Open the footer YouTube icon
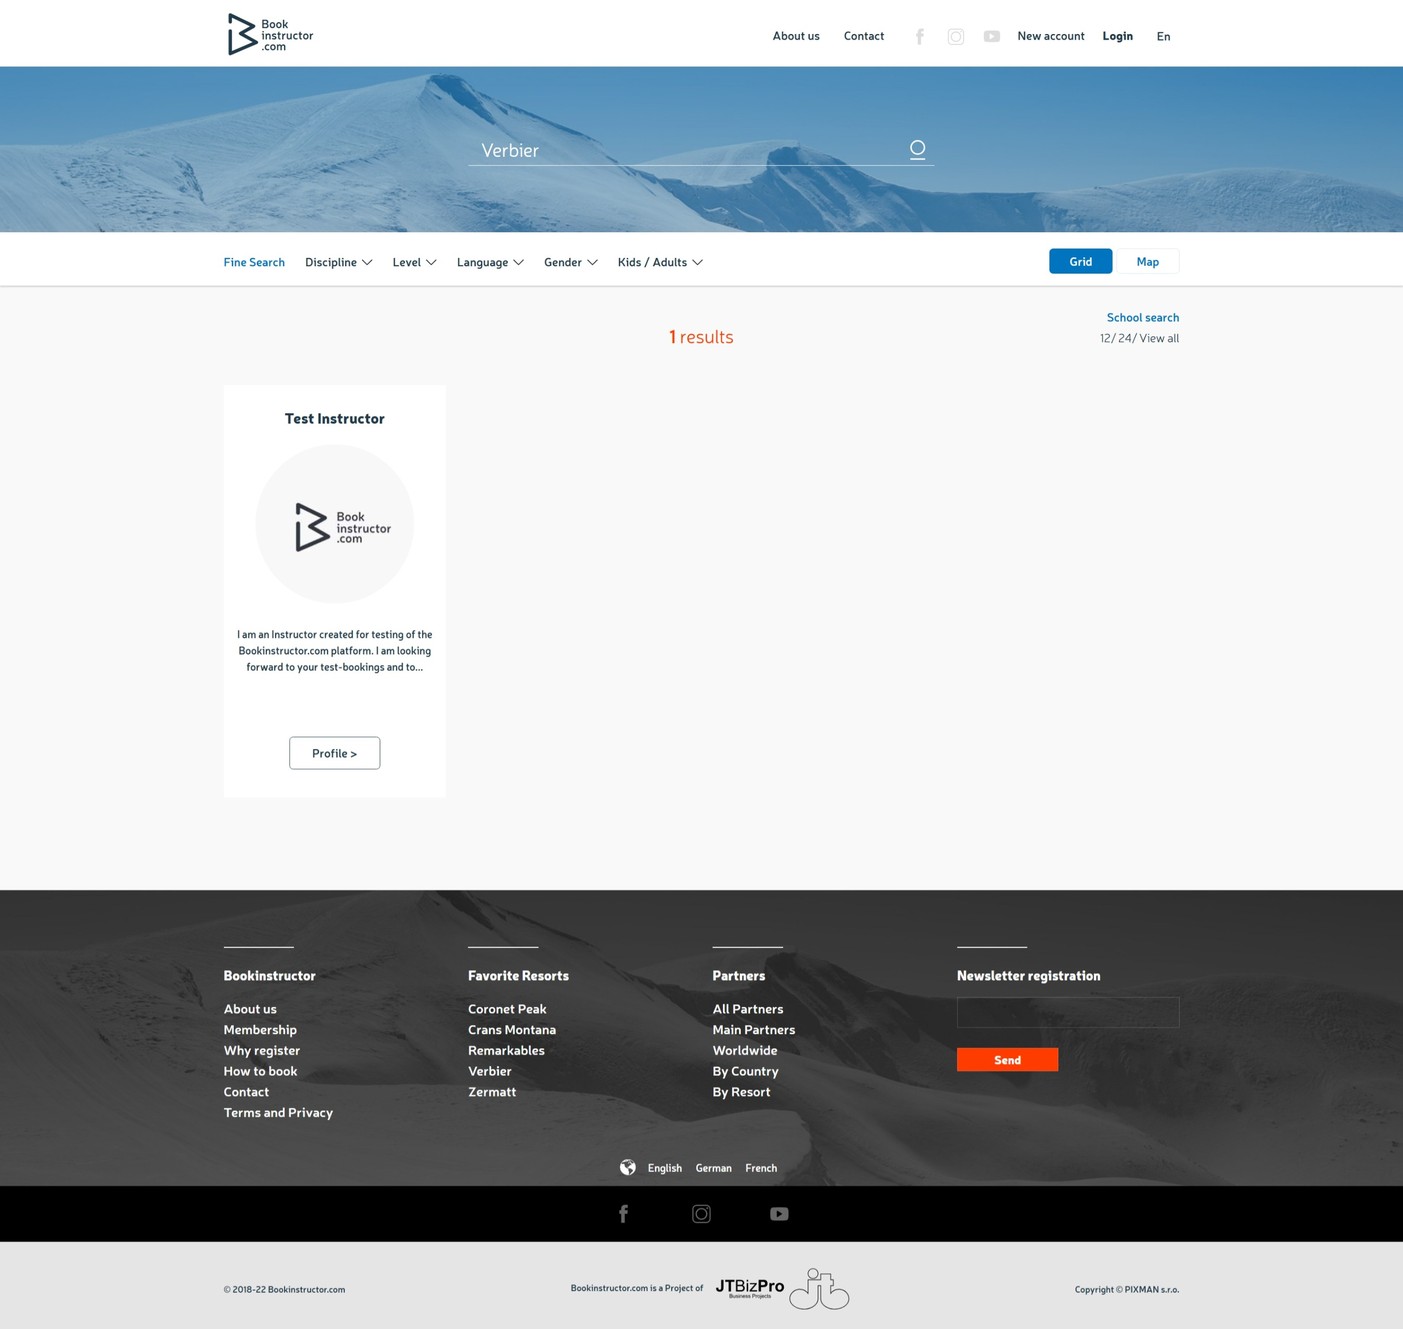1403x1329 pixels. 779,1214
